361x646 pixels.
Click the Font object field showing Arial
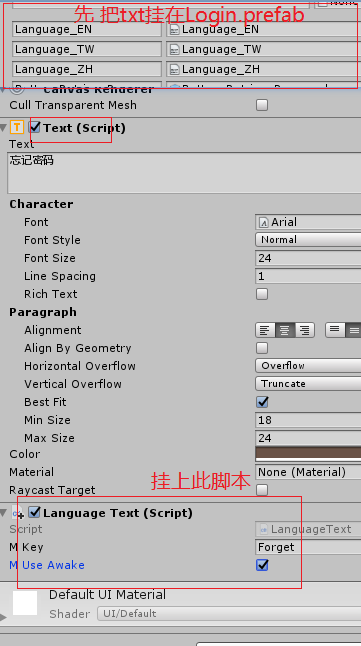pyautogui.click(x=308, y=222)
